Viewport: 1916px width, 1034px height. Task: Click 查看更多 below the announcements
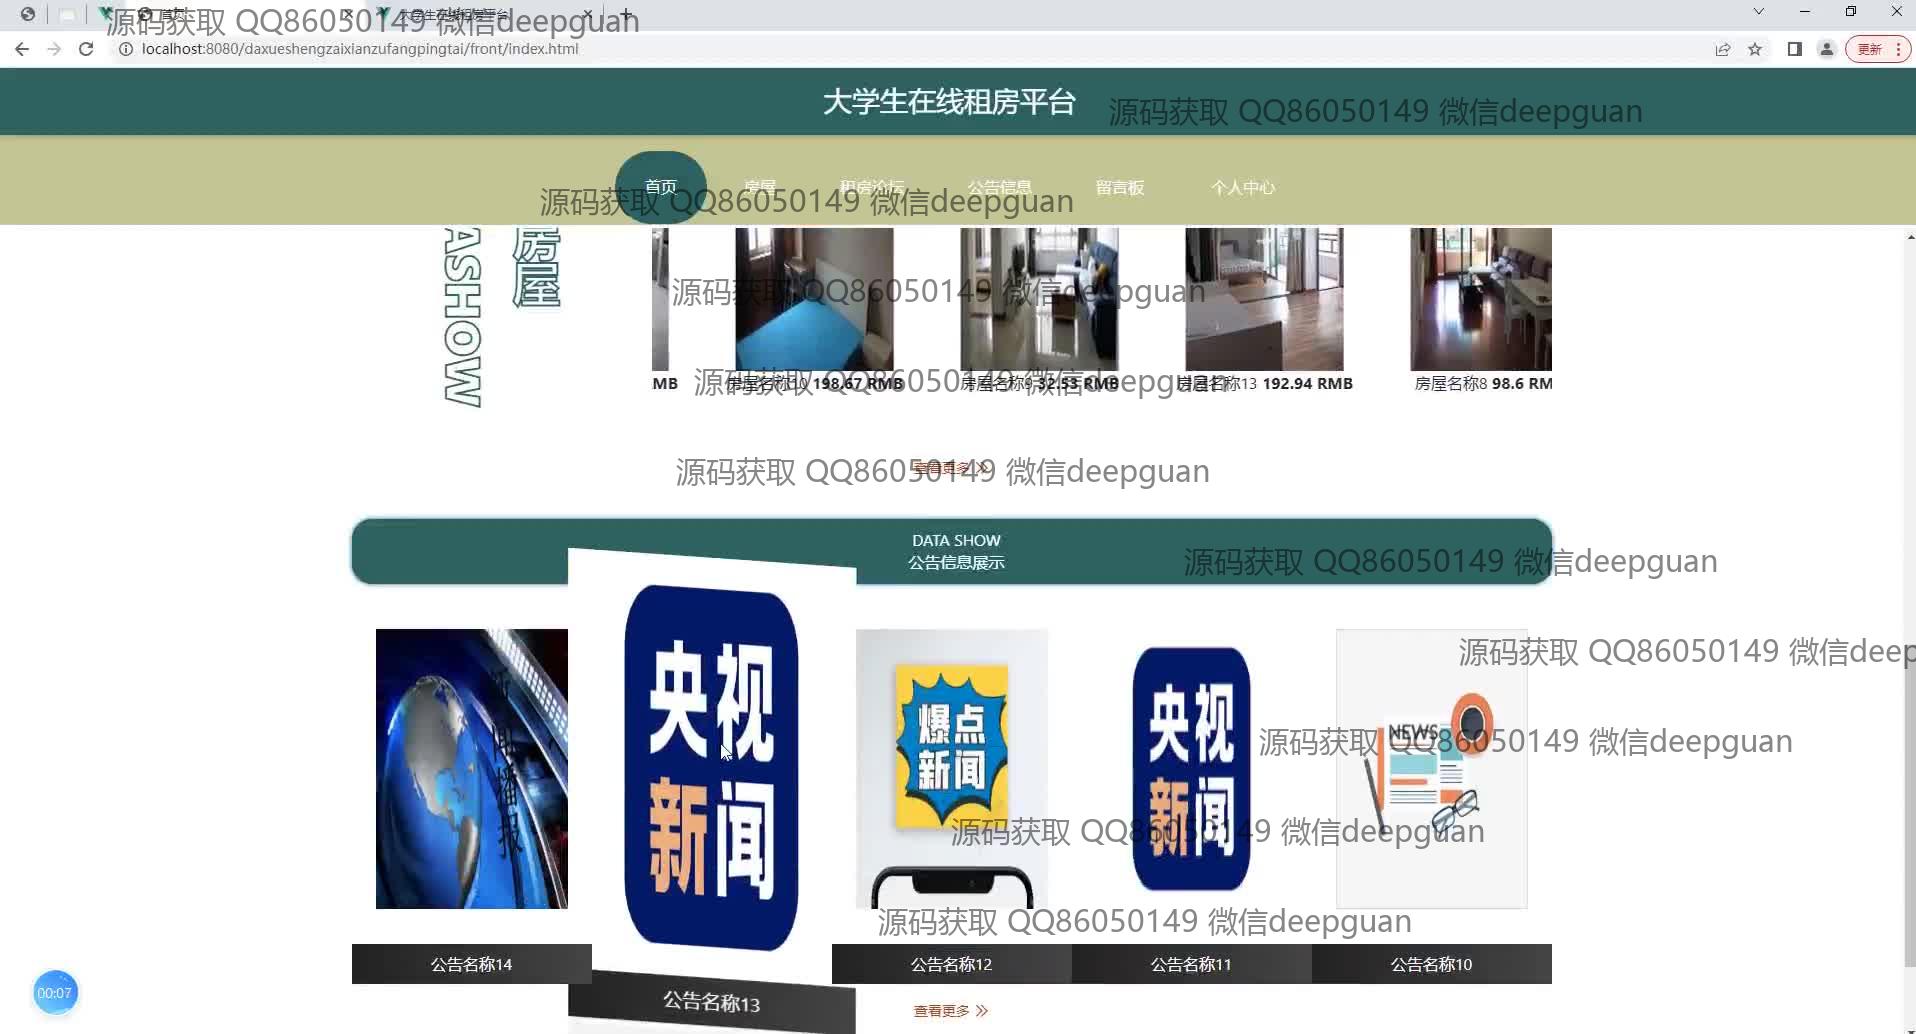point(950,1011)
